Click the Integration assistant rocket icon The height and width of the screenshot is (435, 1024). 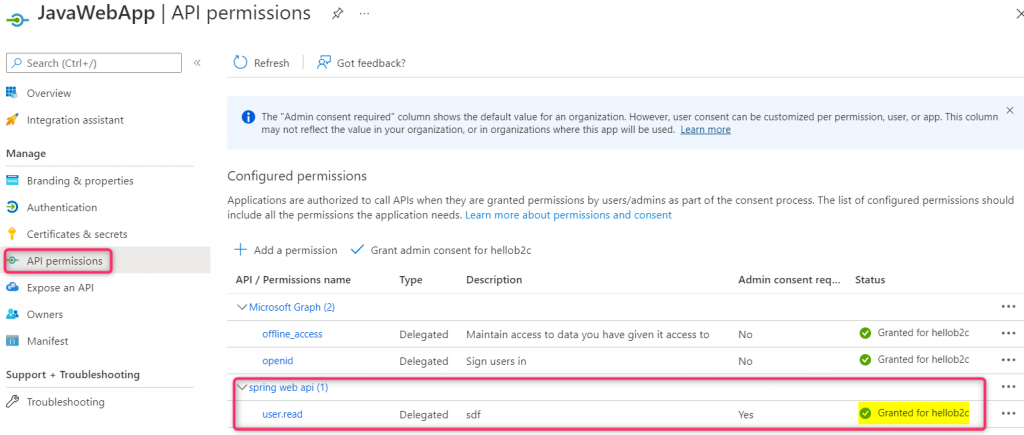tap(12, 120)
